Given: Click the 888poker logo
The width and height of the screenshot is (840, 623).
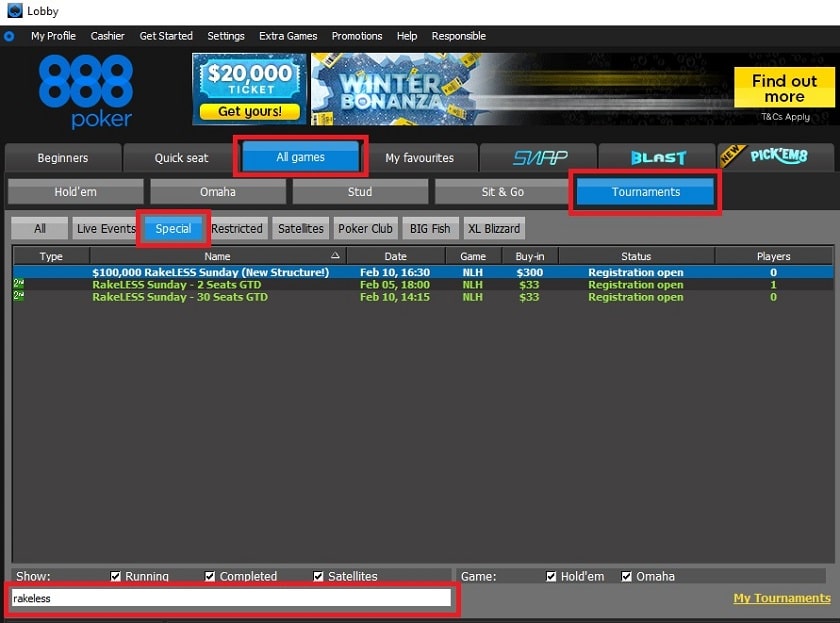Looking at the screenshot, I should 86,92.
